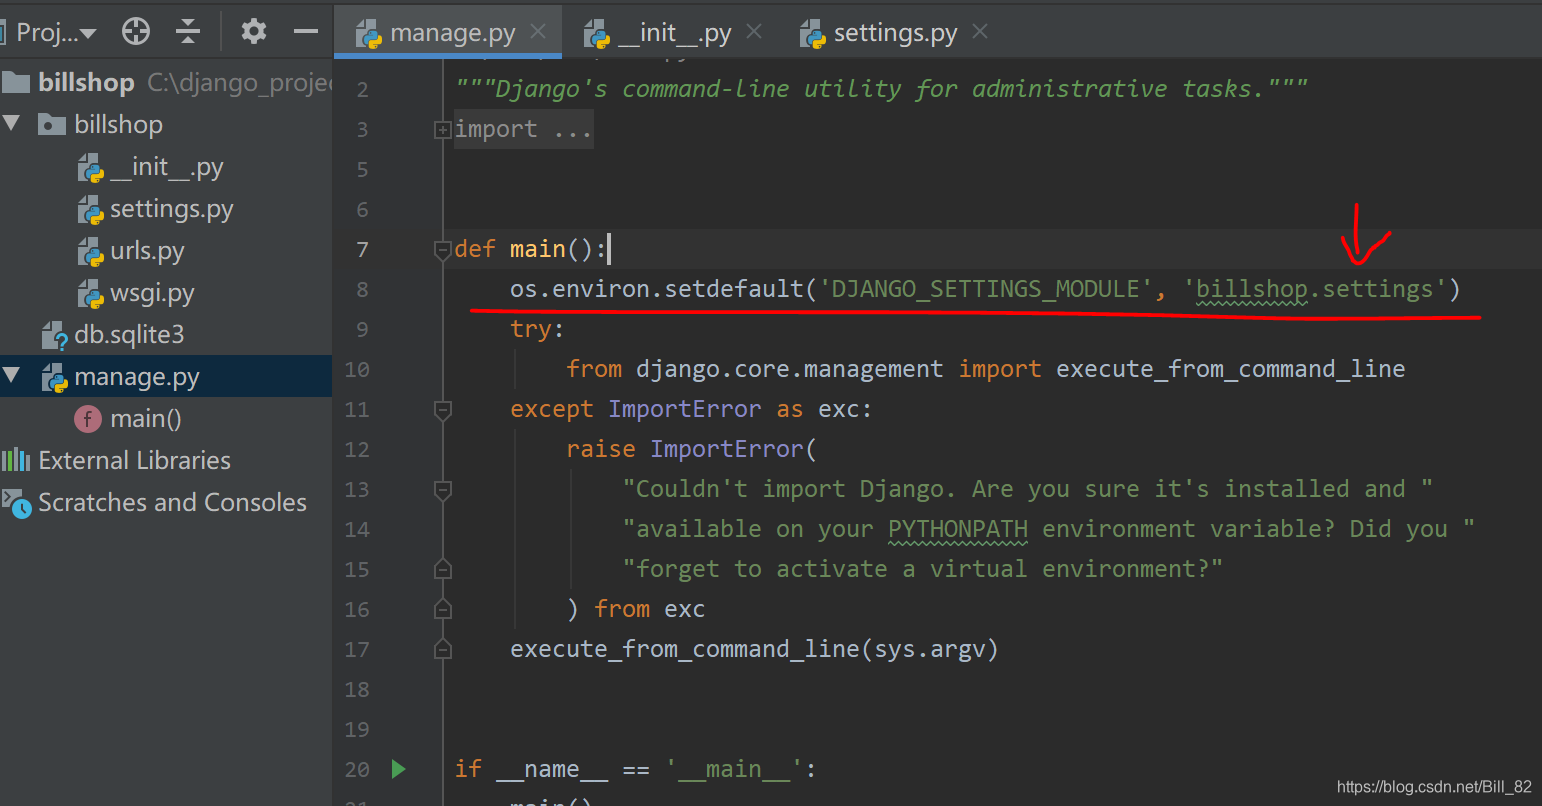Switch to the __init__.py tab
This screenshot has width=1542, height=806.
(x=674, y=33)
